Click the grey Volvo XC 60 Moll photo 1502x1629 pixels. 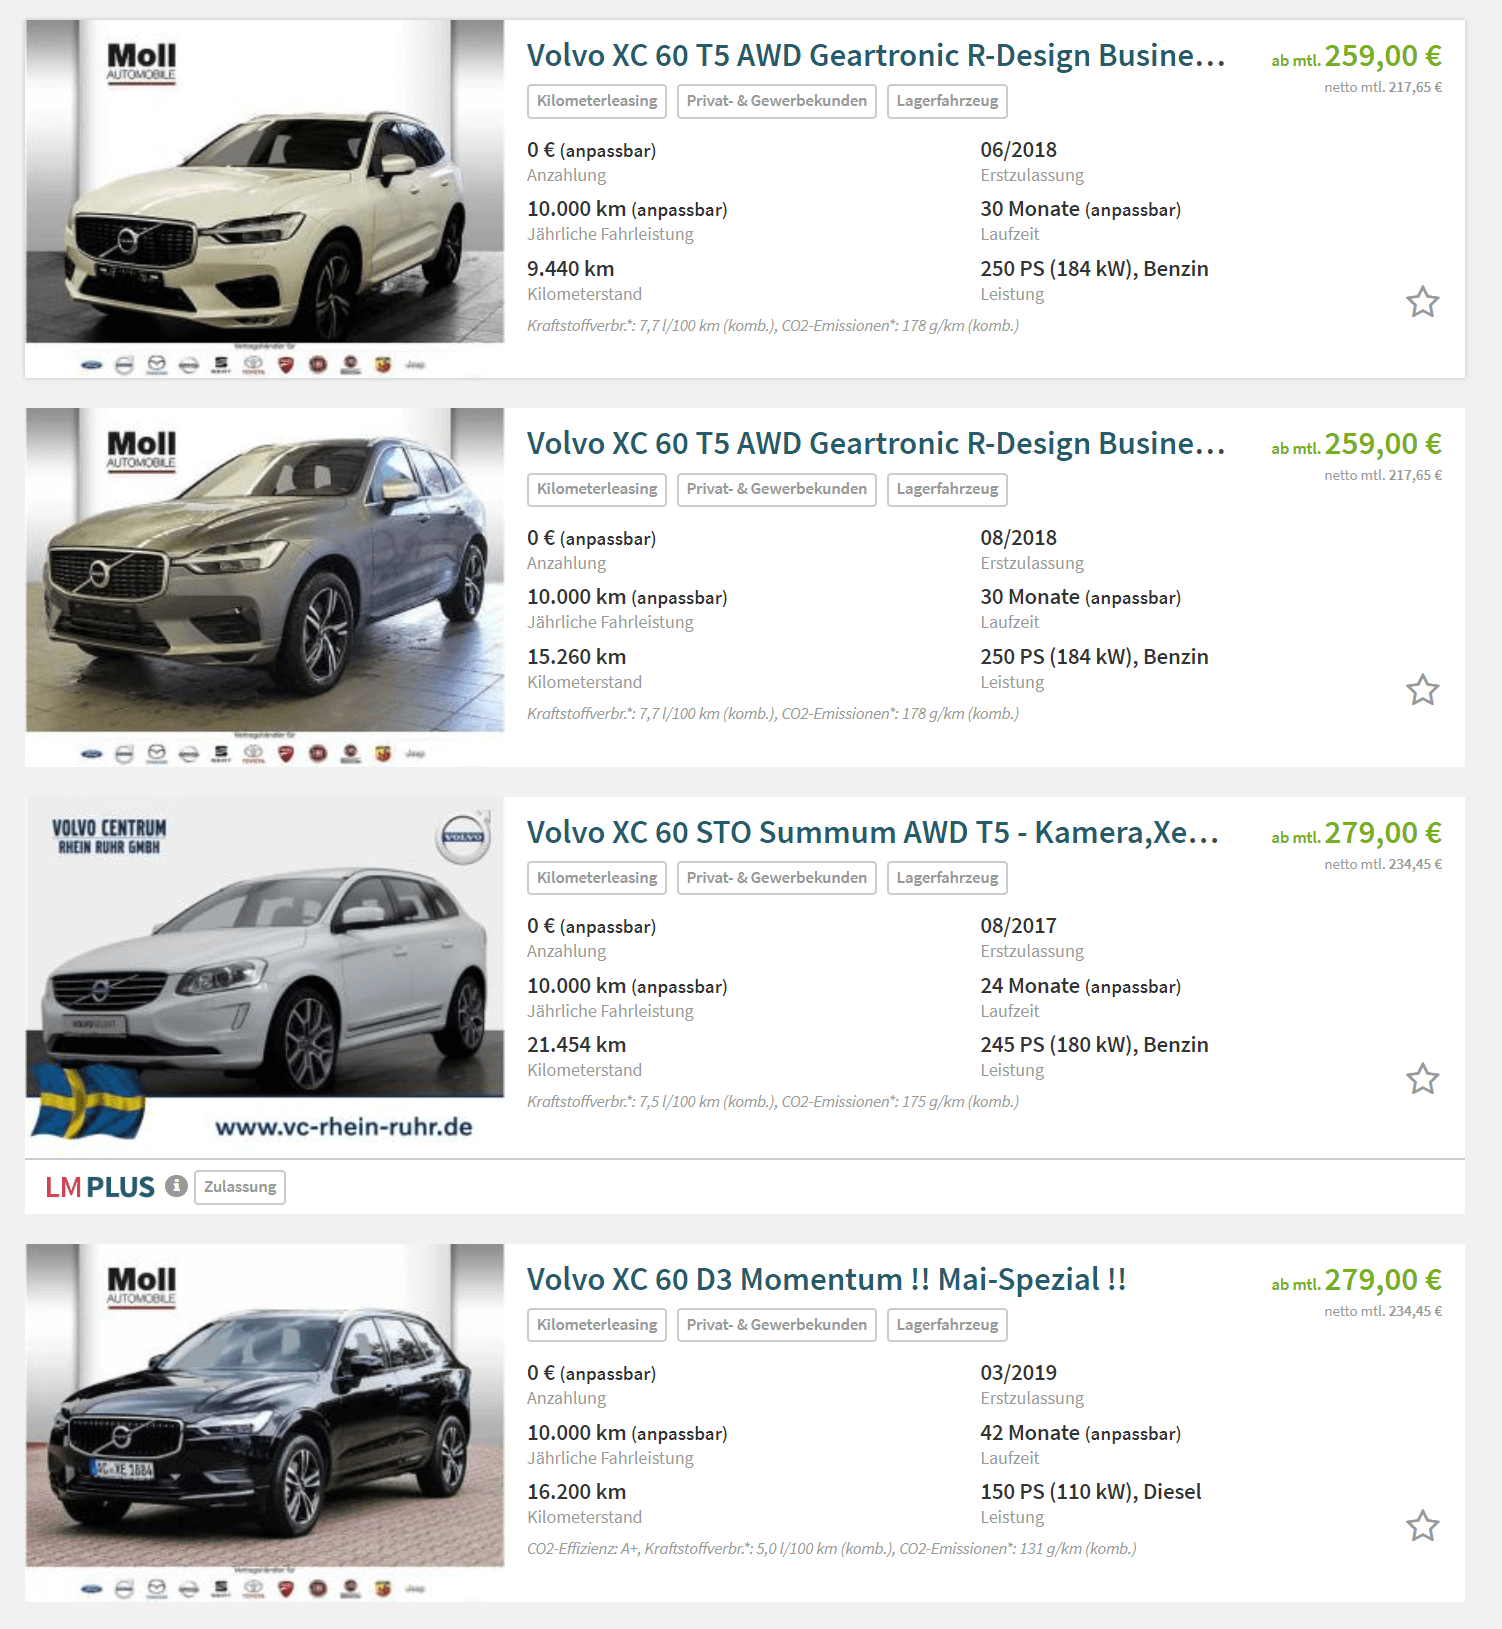[x=265, y=587]
